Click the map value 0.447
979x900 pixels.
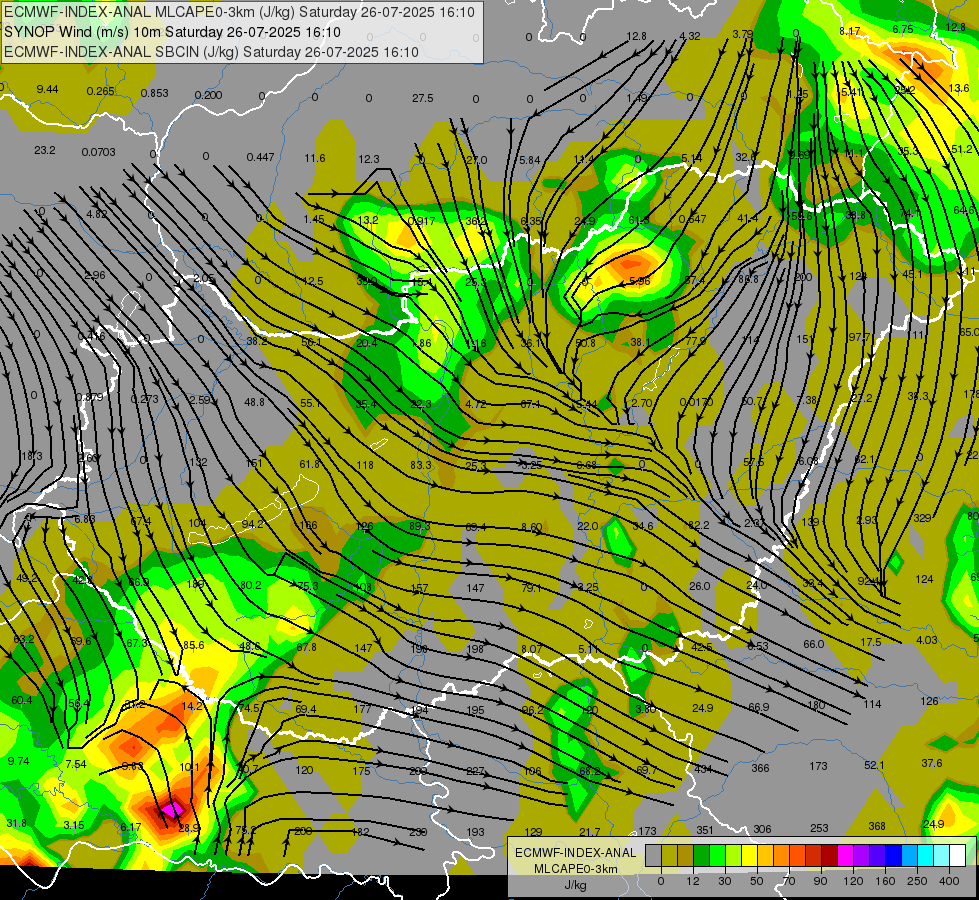(x=260, y=157)
